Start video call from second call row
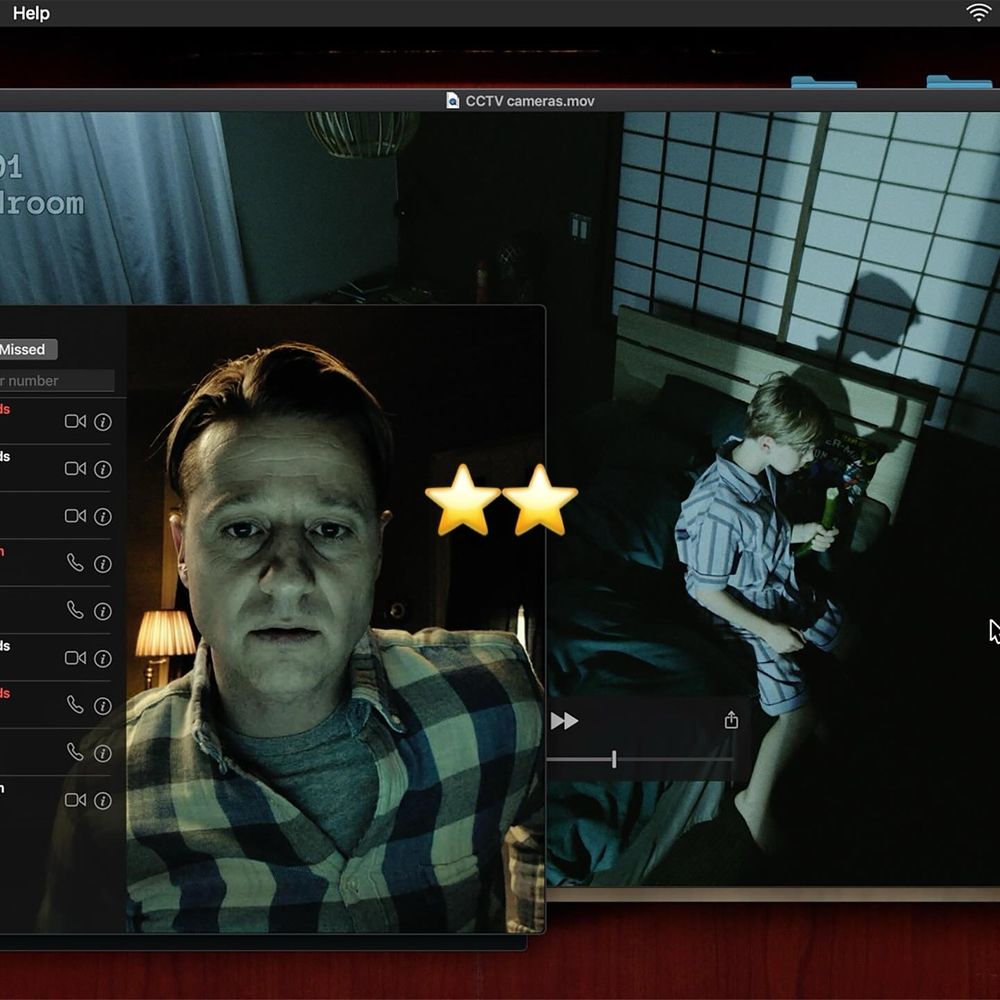 tap(75, 469)
